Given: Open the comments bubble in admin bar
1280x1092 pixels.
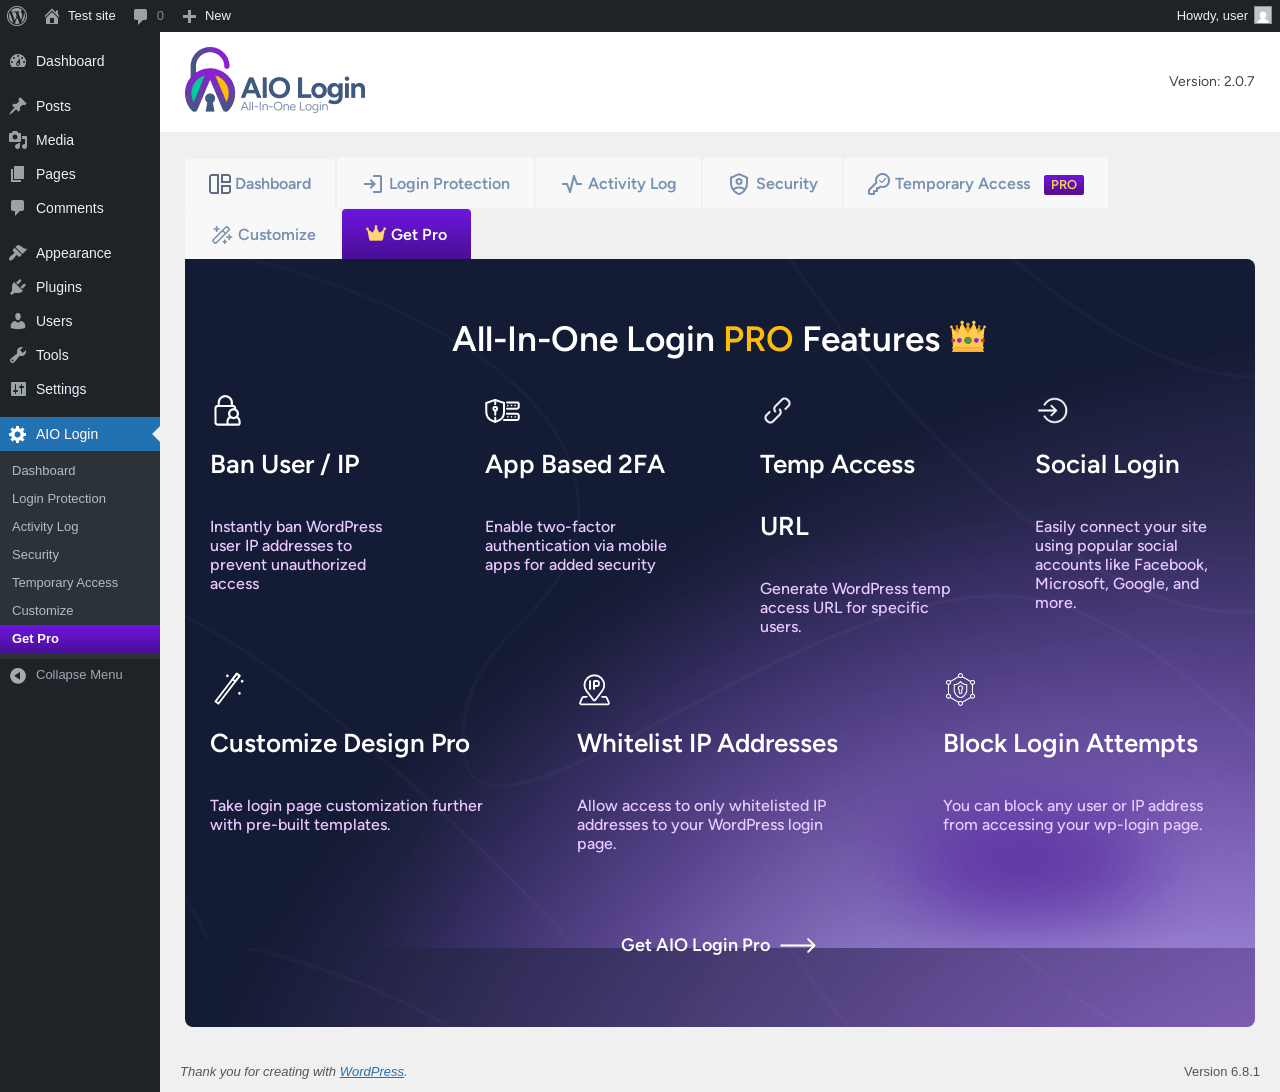Looking at the screenshot, I should pos(148,16).
